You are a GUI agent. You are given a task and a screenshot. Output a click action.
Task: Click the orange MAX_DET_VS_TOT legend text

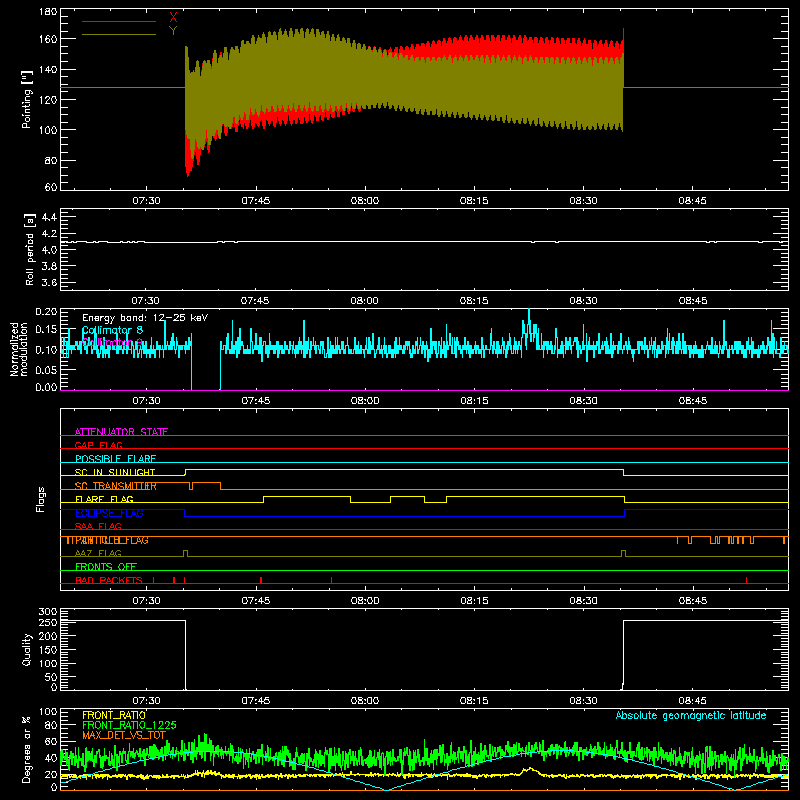pyautogui.click(x=124, y=735)
